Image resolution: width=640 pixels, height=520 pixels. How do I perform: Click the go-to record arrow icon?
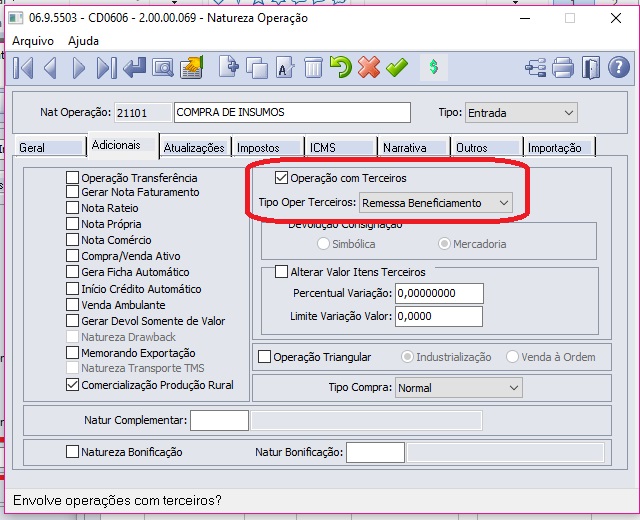[134, 67]
